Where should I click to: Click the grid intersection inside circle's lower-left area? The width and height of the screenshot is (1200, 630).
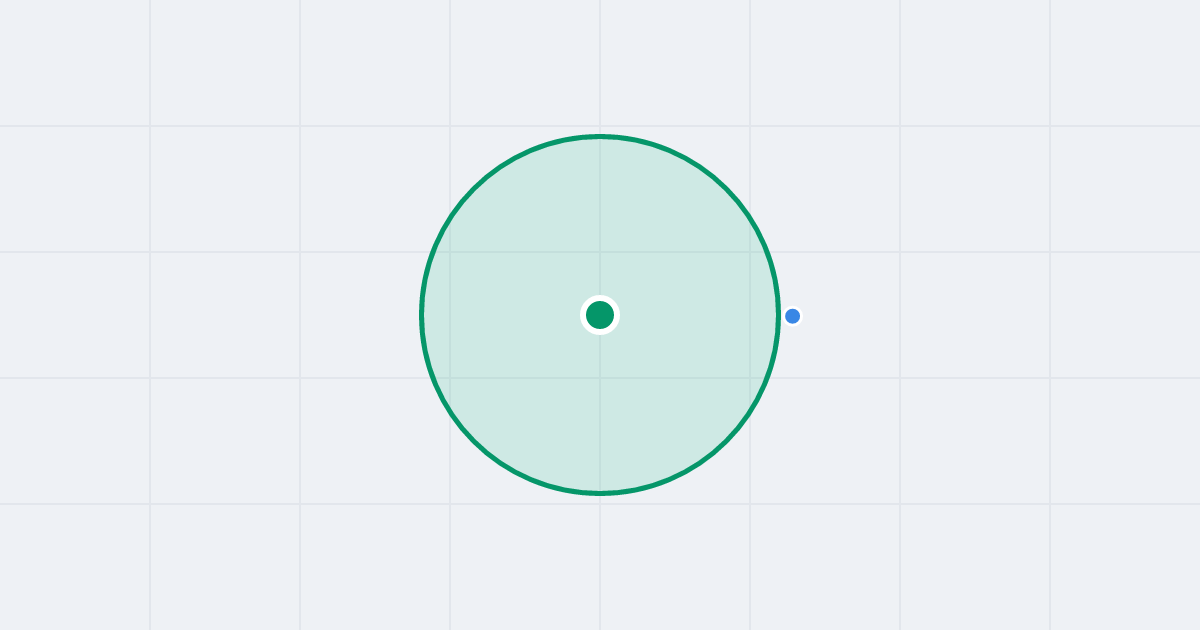click(x=450, y=378)
